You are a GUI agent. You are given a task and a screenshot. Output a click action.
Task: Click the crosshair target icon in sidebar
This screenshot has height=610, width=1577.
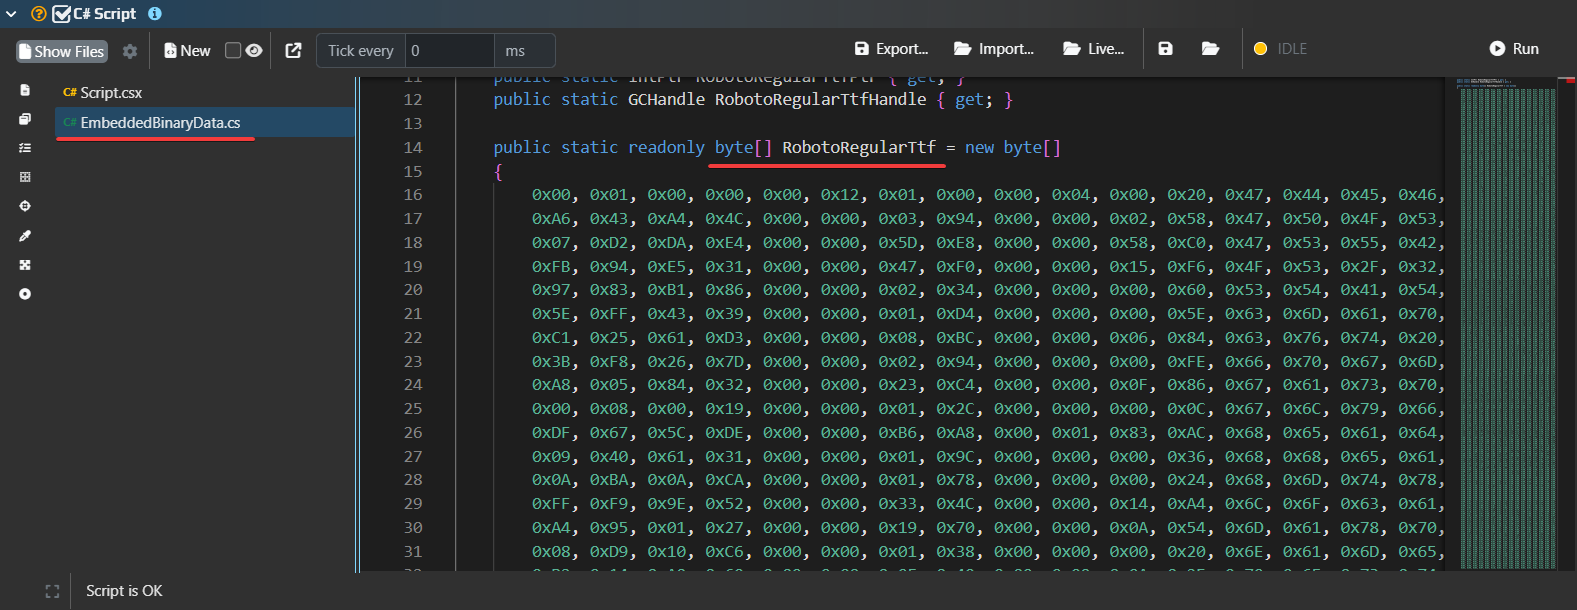click(25, 206)
